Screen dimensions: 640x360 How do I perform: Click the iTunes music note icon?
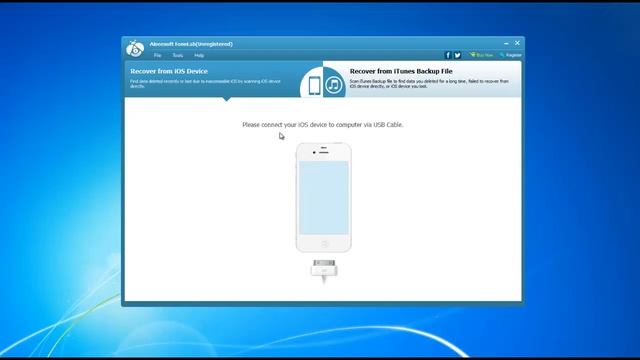(x=334, y=85)
